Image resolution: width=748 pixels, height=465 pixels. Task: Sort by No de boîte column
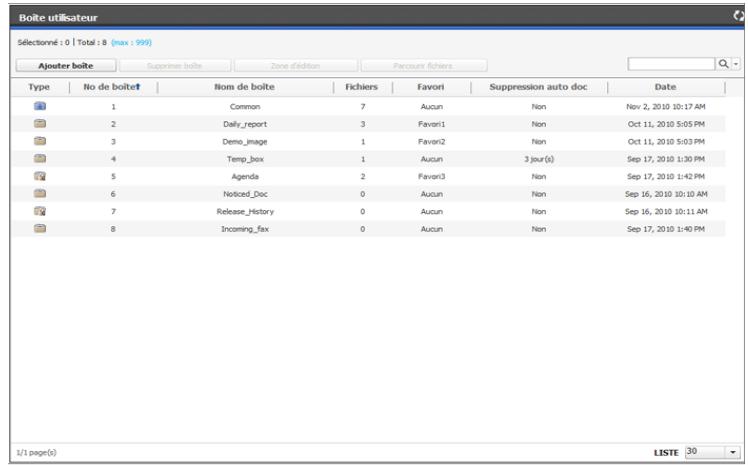pyautogui.click(x=112, y=87)
